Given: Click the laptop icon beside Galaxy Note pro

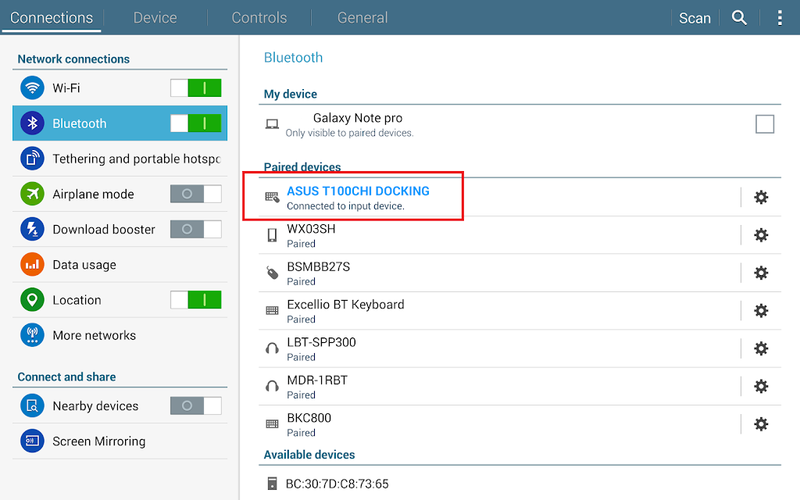Looking at the screenshot, I should tap(272, 124).
